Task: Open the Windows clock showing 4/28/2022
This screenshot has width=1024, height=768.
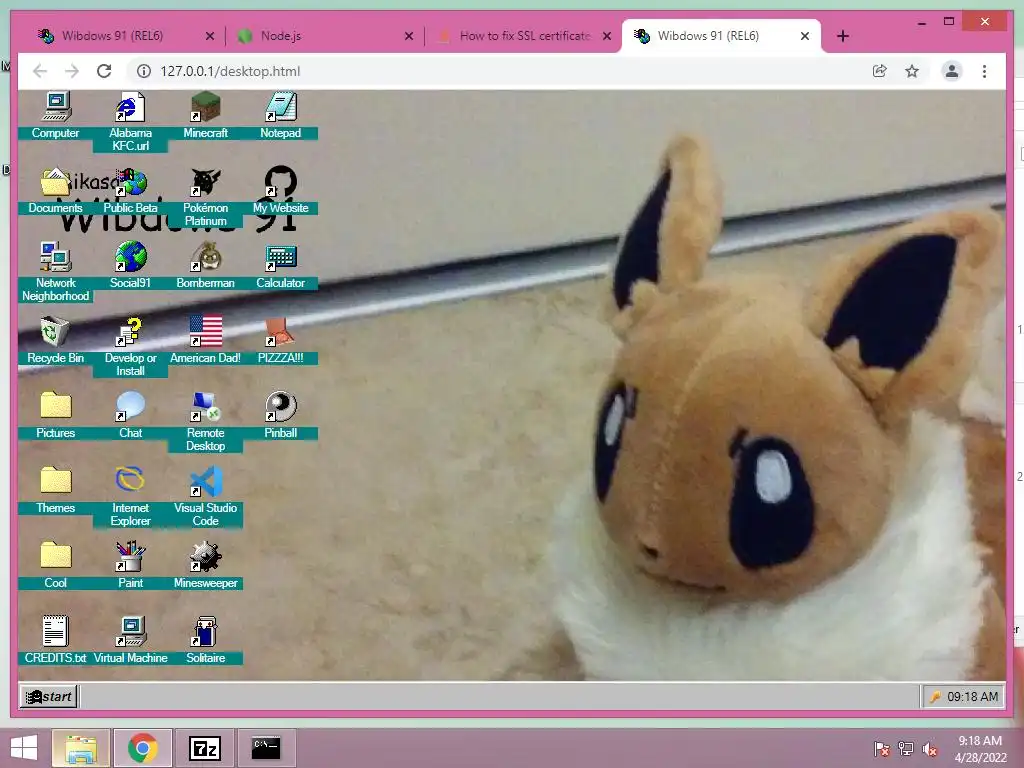Action: [x=980, y=749]
